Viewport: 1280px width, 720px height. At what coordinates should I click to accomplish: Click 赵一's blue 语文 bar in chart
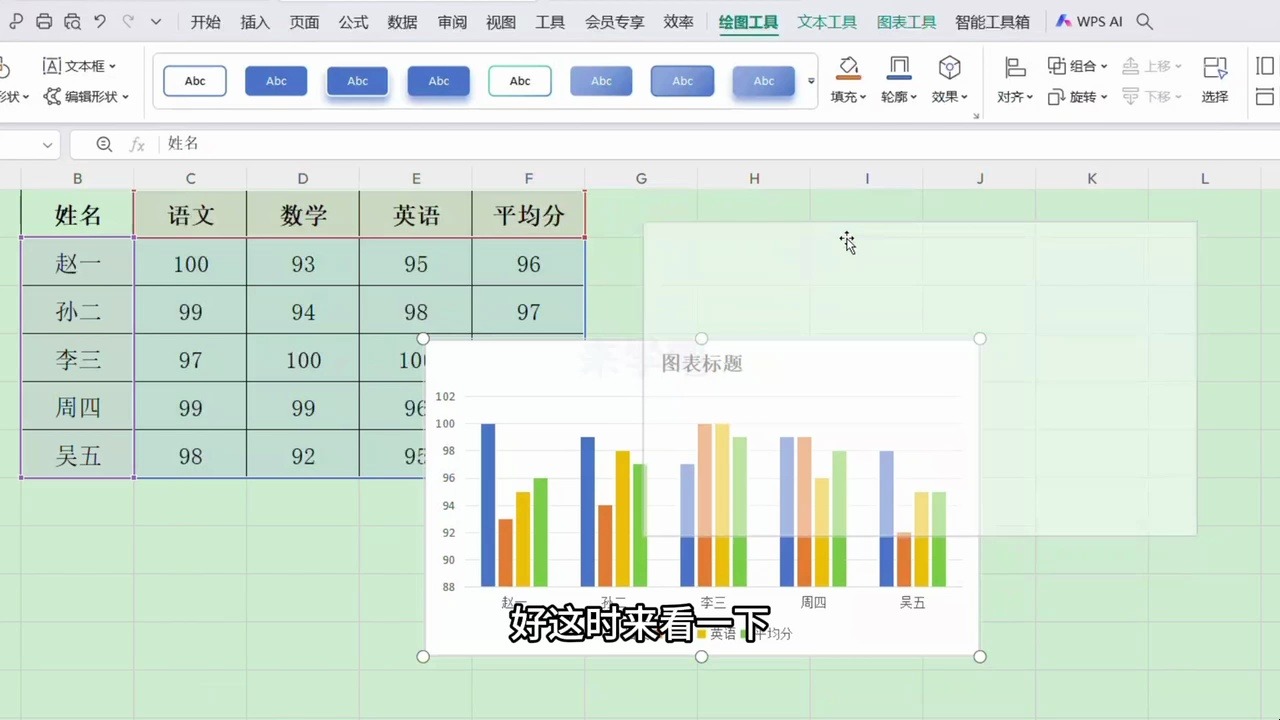point(488,505)
